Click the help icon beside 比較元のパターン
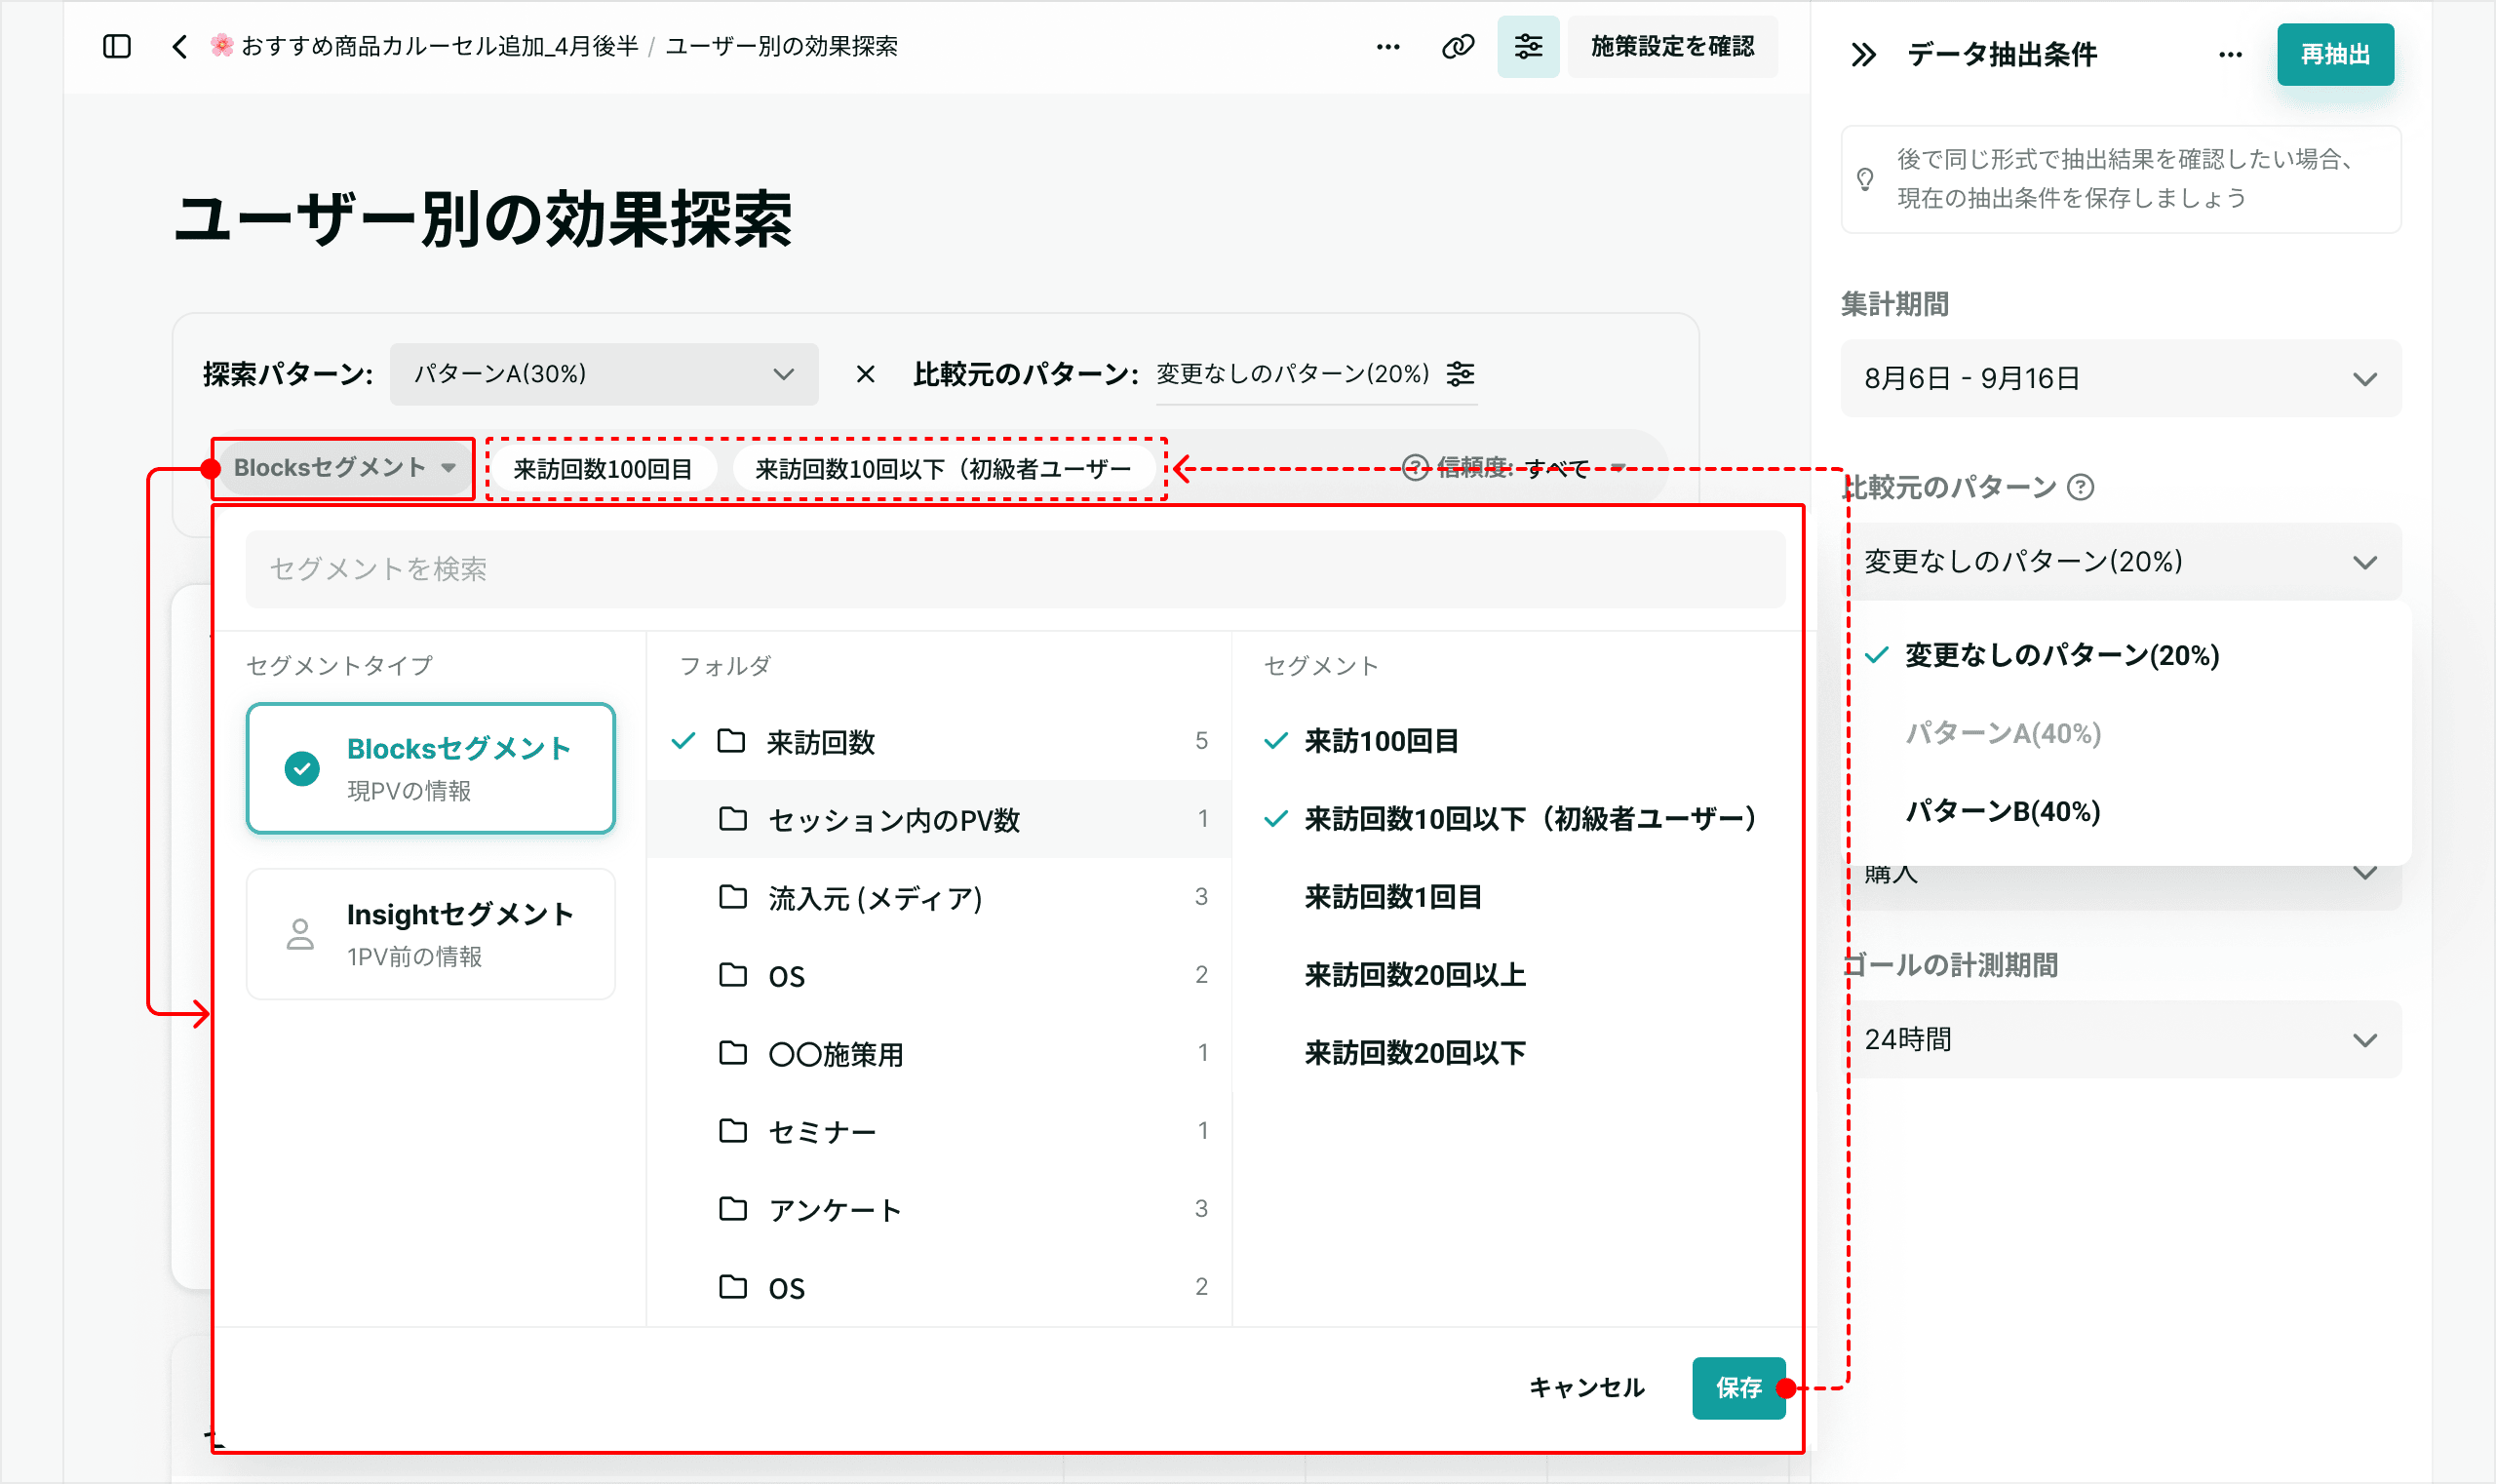Image resolution: width=2496 pixels, height=1484 pixels. (x=2081, y=488)
